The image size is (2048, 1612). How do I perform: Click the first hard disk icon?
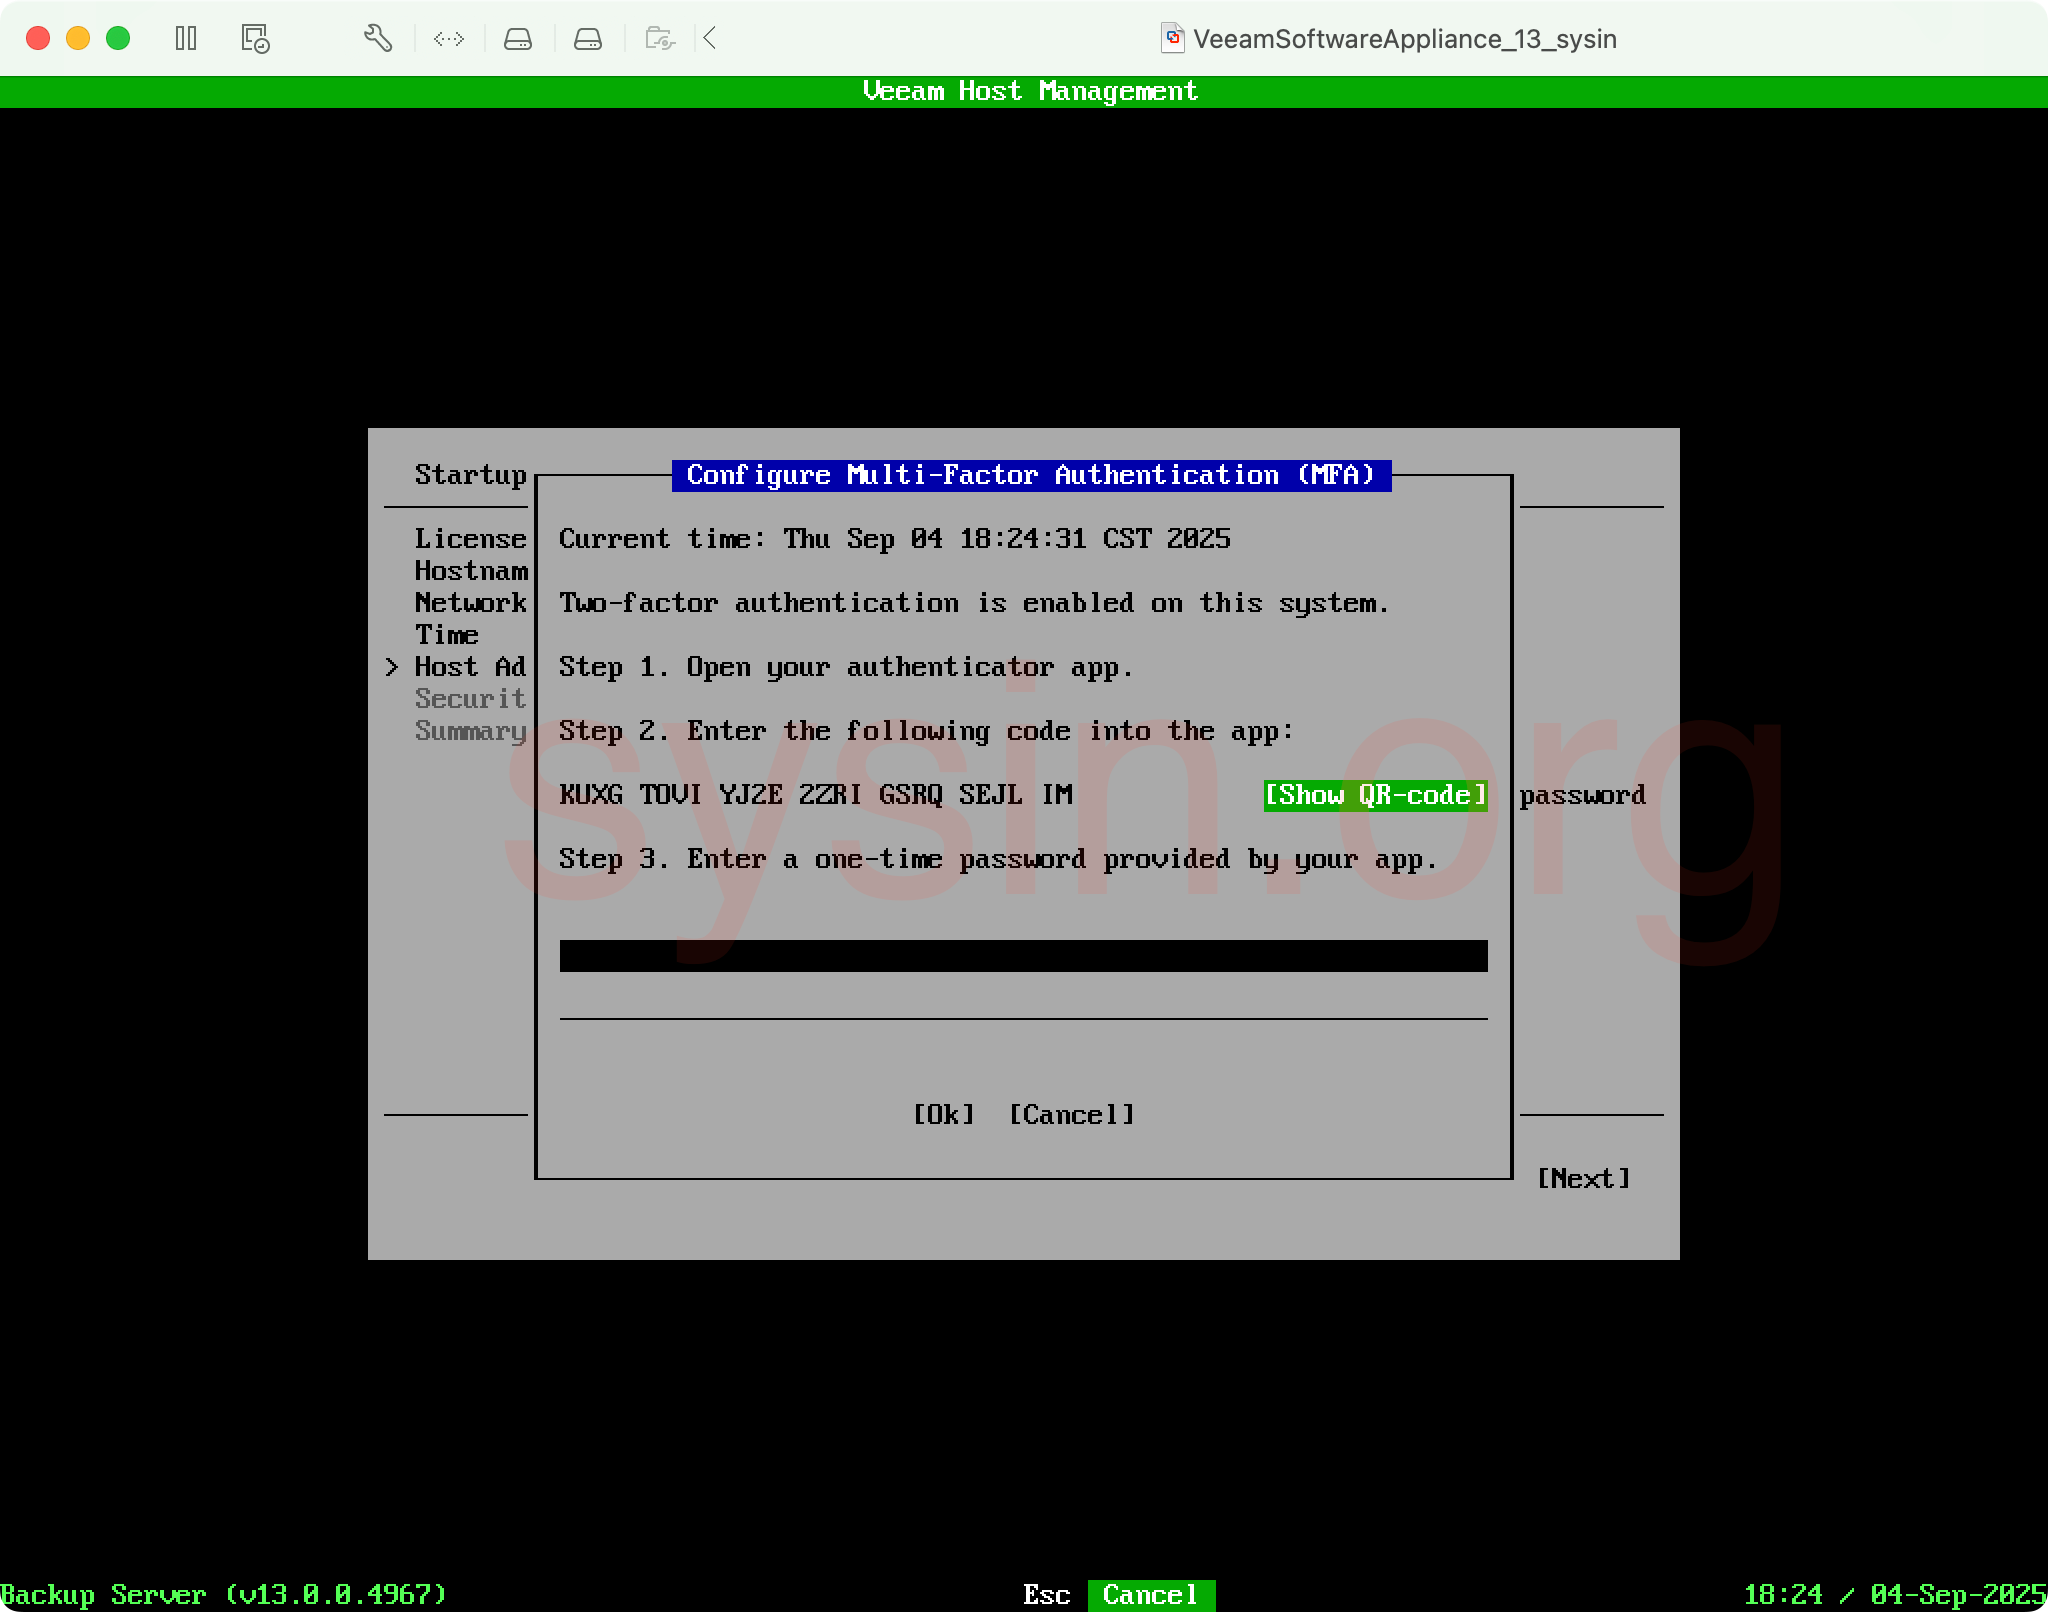coord(518,39)
